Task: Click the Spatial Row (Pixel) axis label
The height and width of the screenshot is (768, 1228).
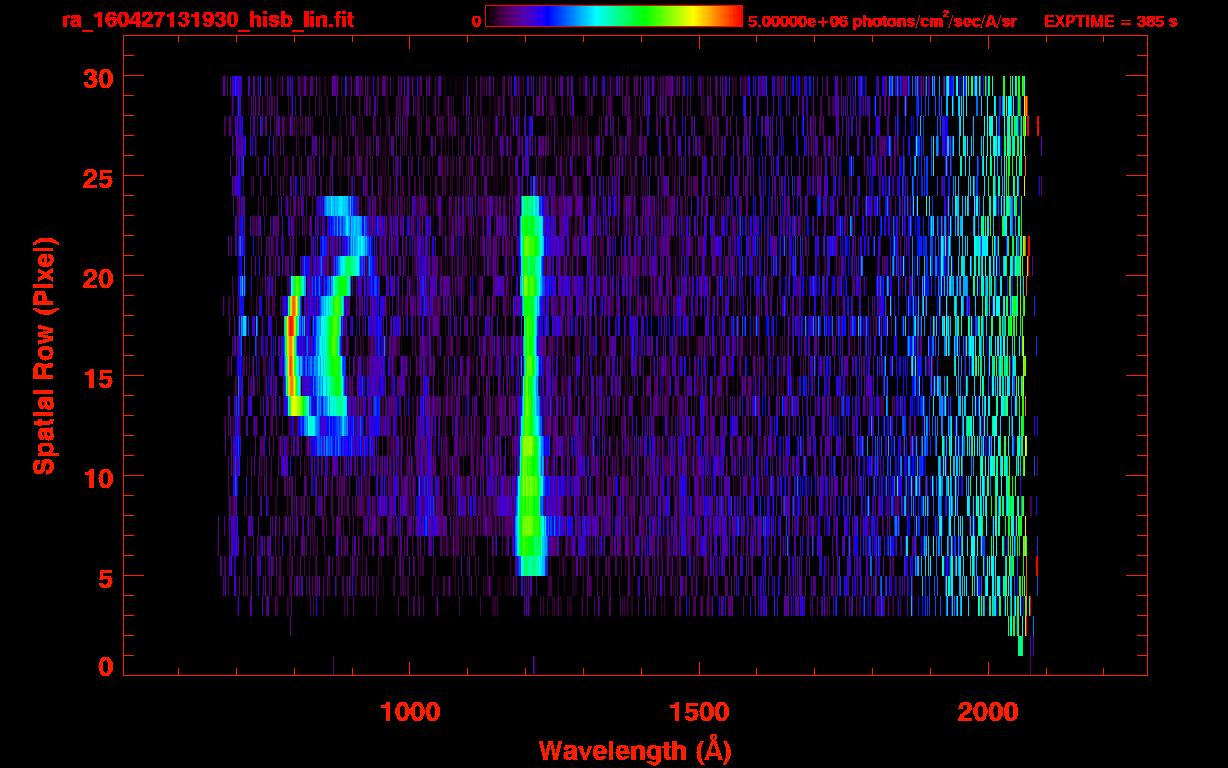Action: (44, 355)
